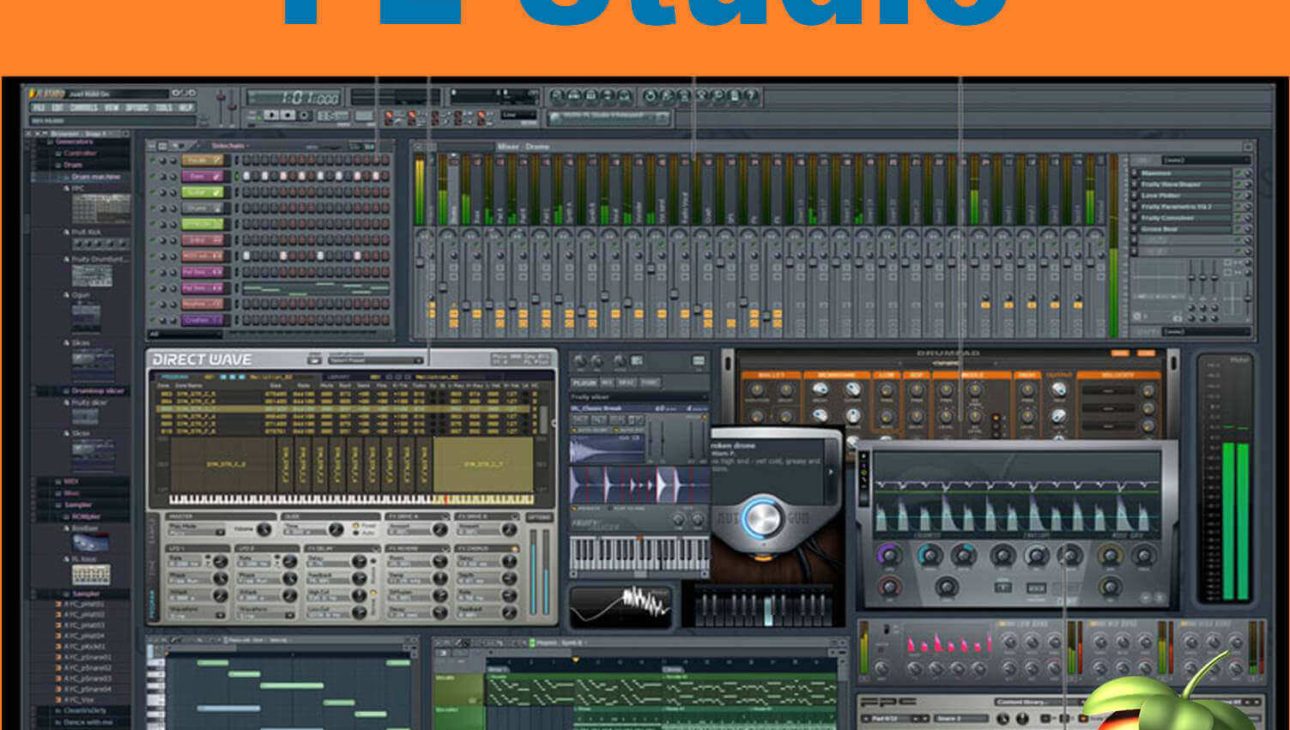This screenshot has width=1290, height=730.
Task: Click the DirectWave master Volume knob
Action: [264, 530]
